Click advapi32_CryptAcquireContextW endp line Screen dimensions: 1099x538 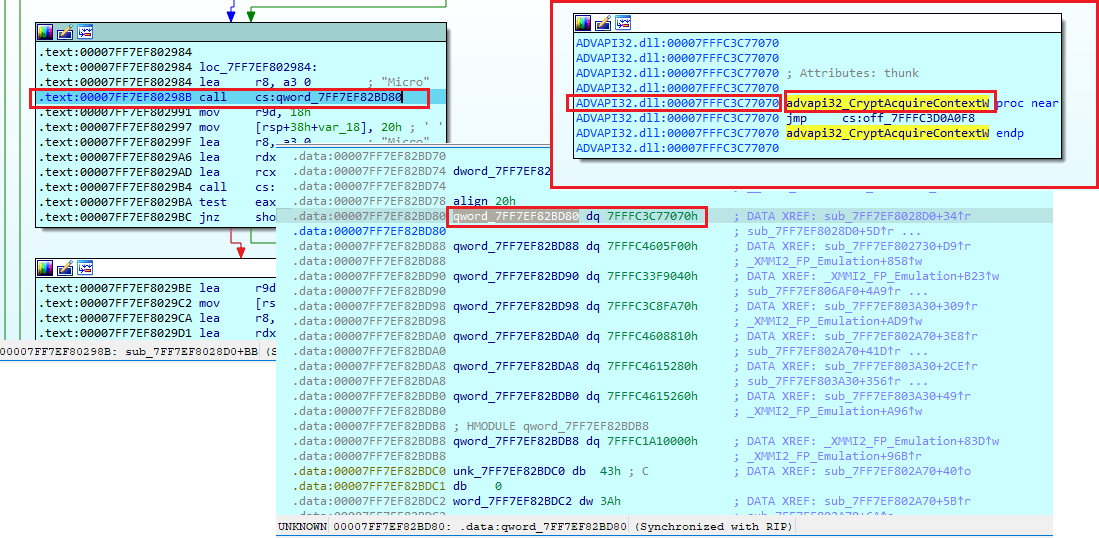(904, 132)
